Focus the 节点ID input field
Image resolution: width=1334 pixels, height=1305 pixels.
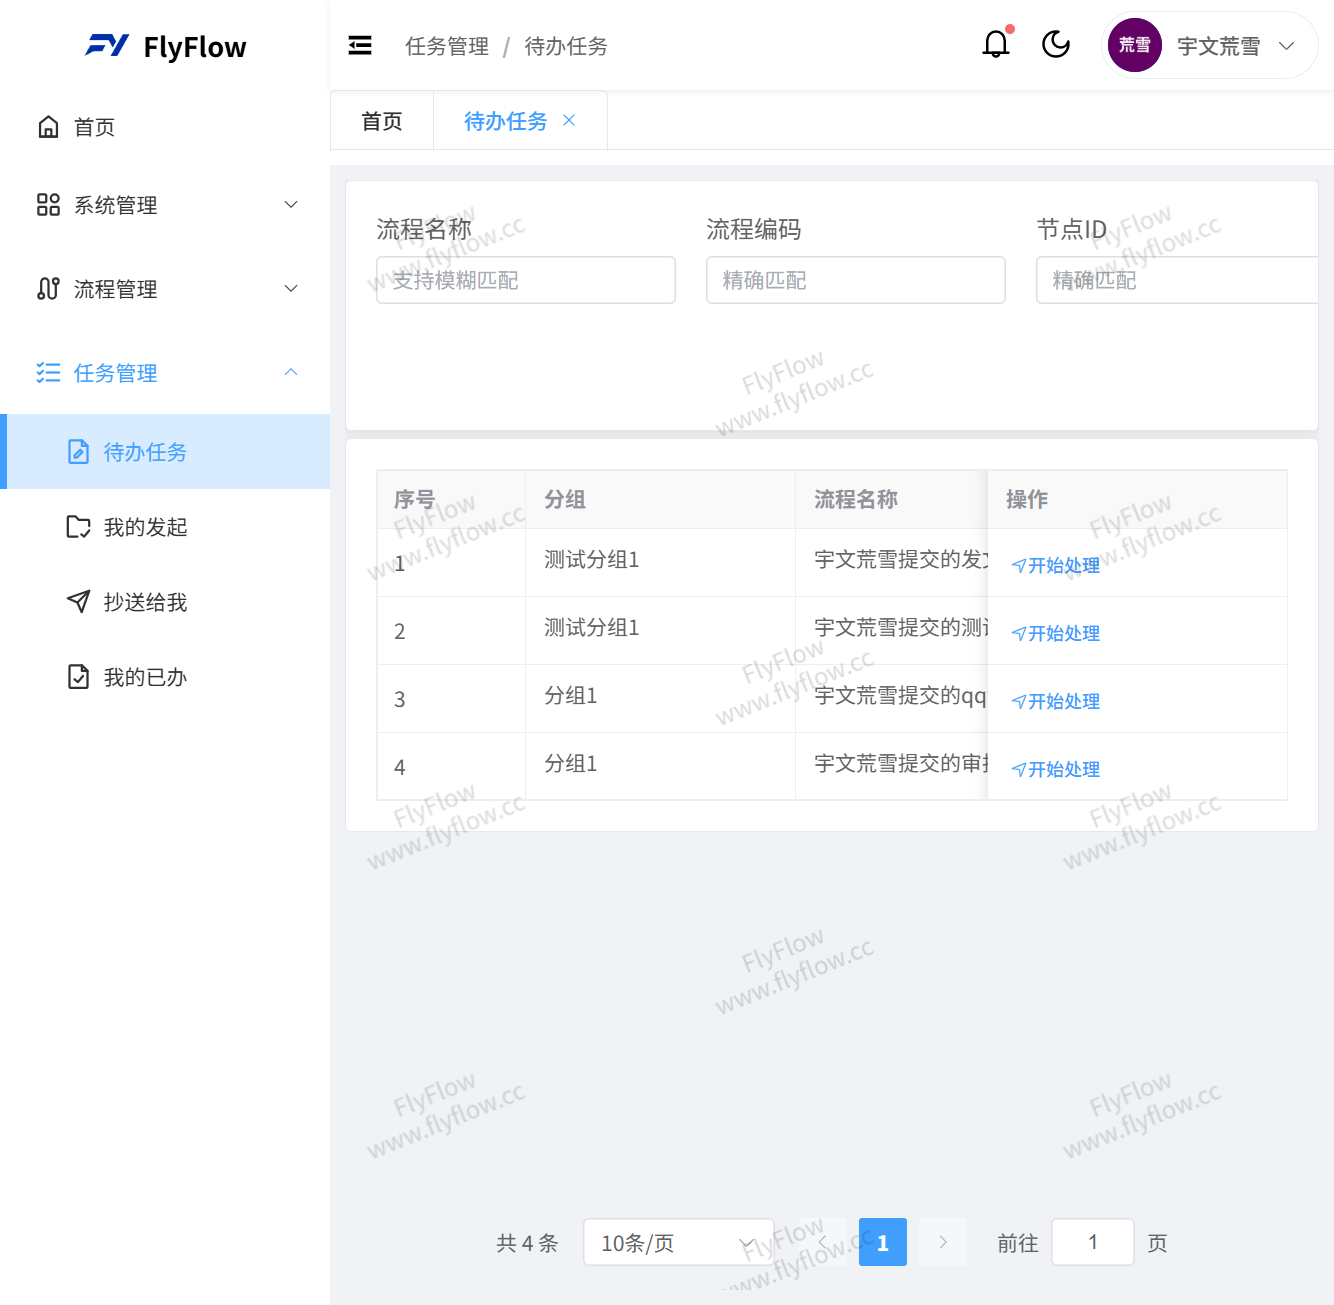(1177, 280)
